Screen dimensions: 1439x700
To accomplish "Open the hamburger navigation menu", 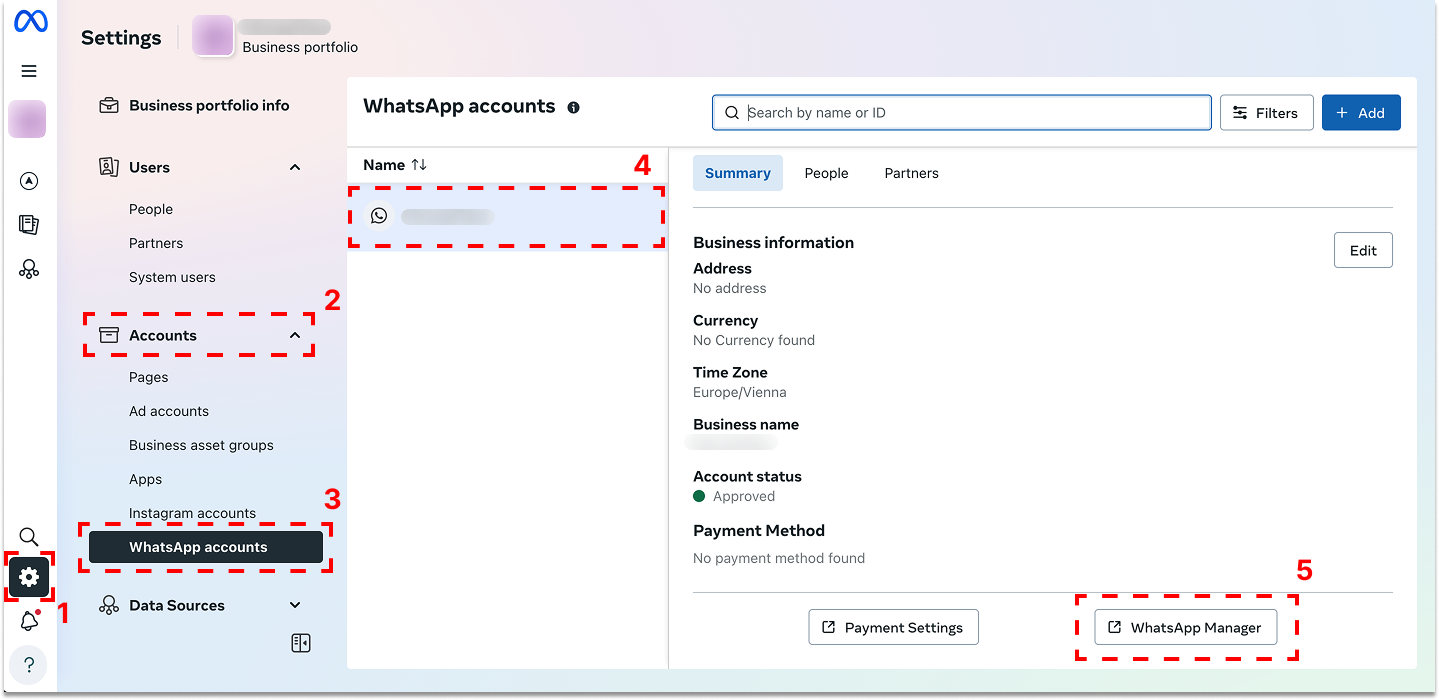I will 29,71.
